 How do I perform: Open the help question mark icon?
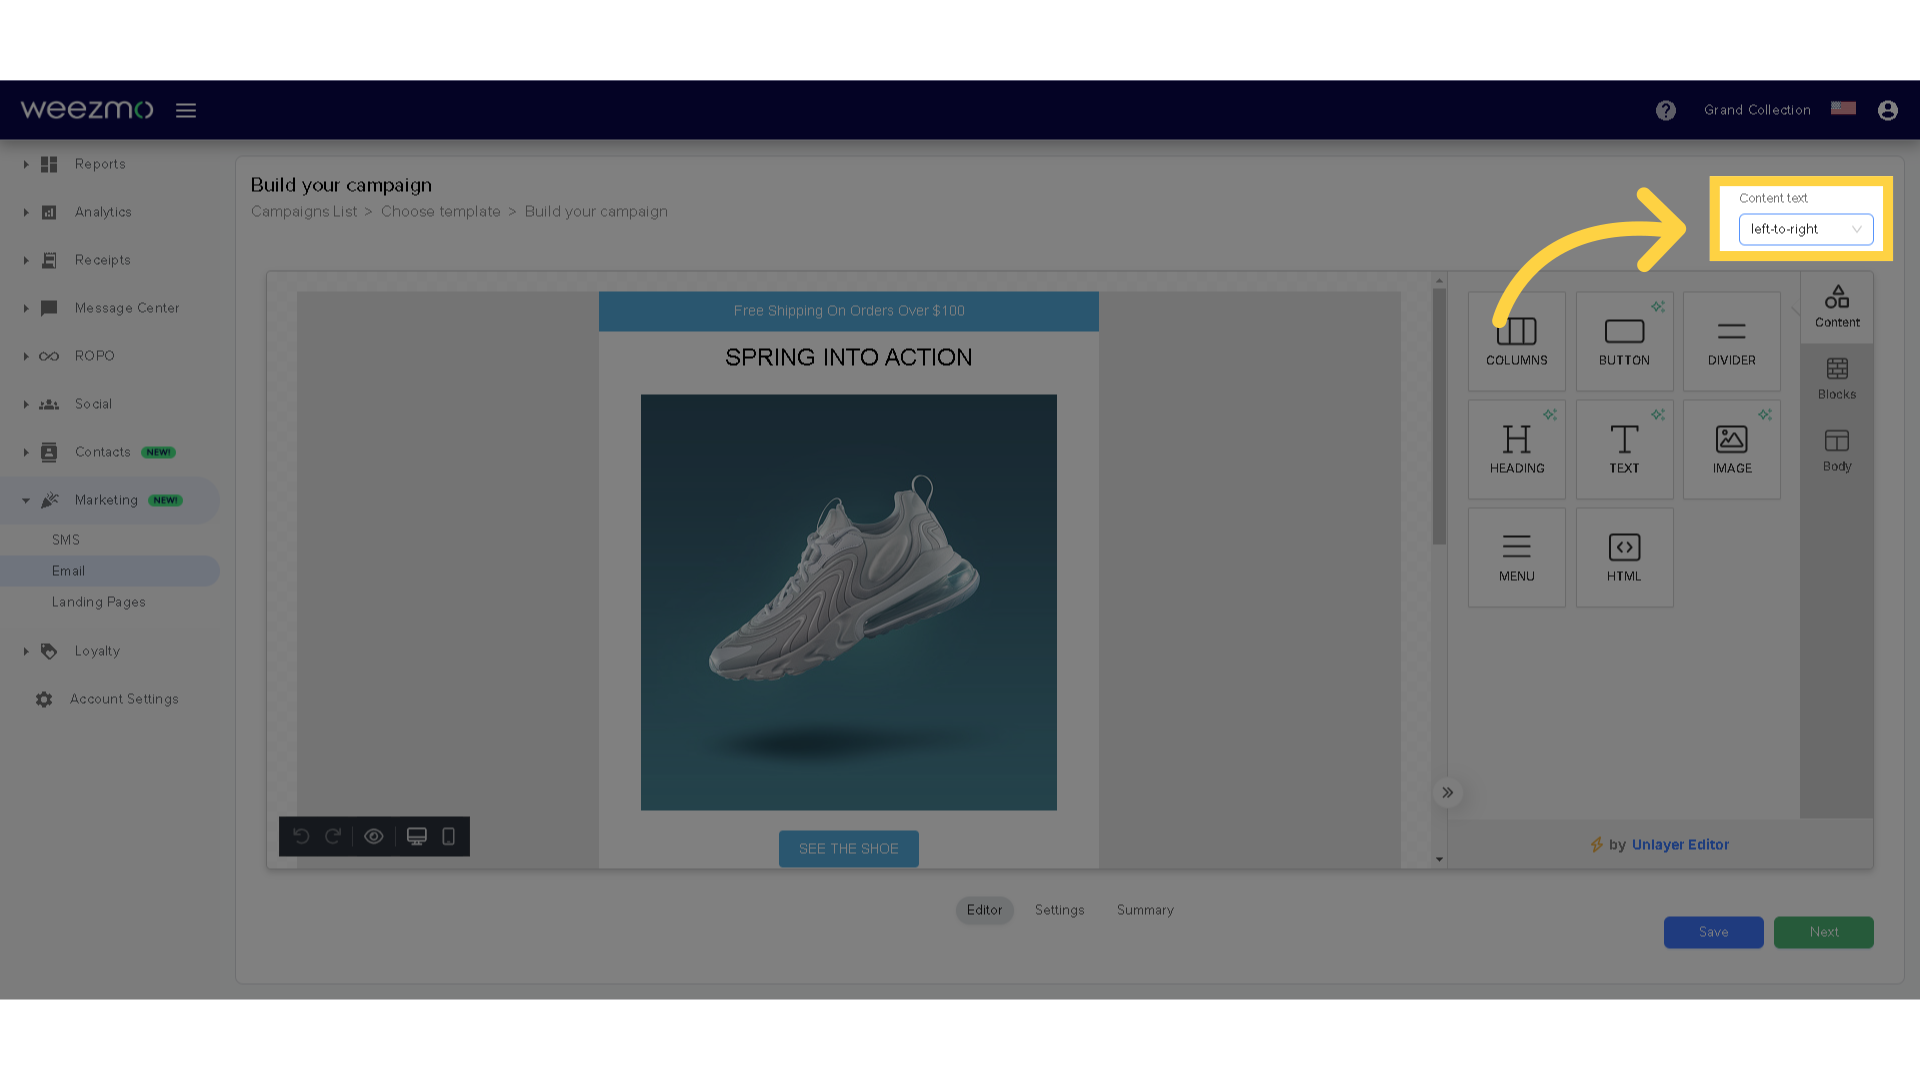pos(1665,110)
